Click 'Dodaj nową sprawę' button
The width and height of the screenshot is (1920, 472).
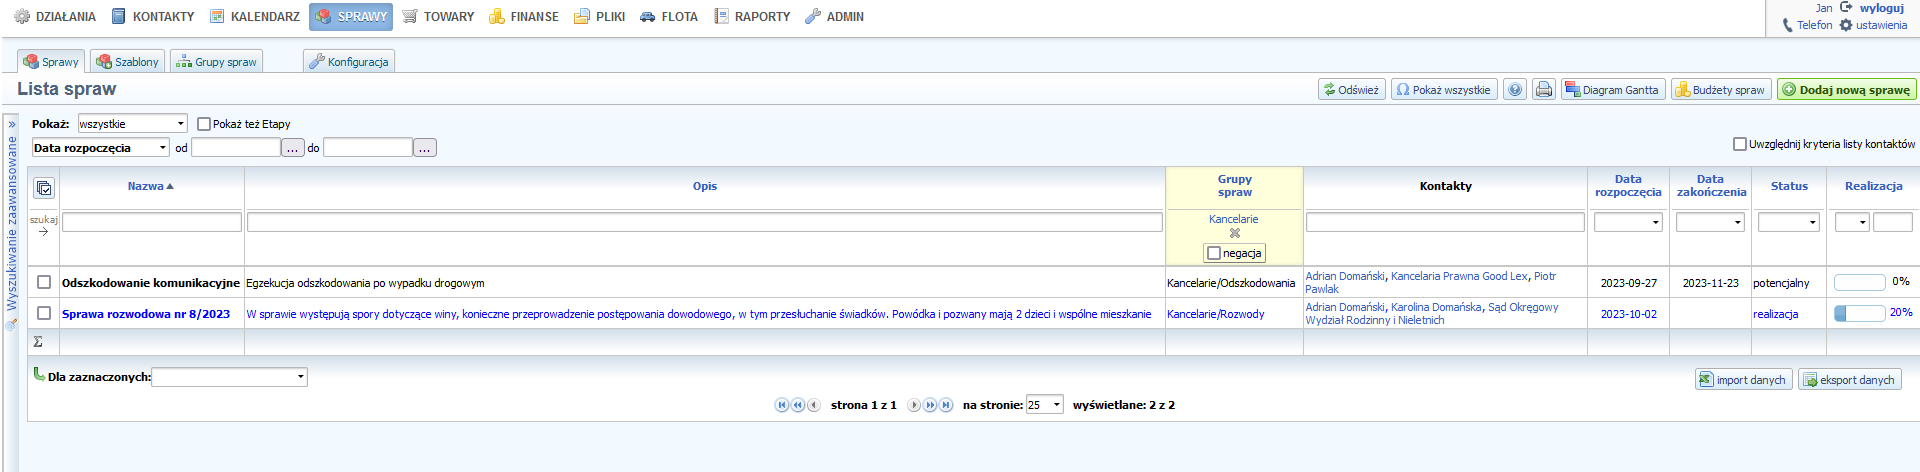pyautogui.click(x=1846, y=90)
